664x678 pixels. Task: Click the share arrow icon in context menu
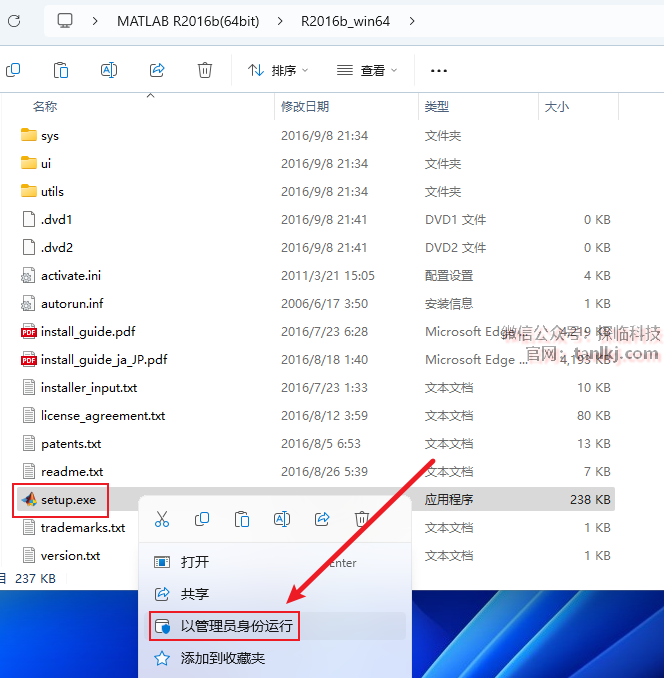[x=322, y=518]
